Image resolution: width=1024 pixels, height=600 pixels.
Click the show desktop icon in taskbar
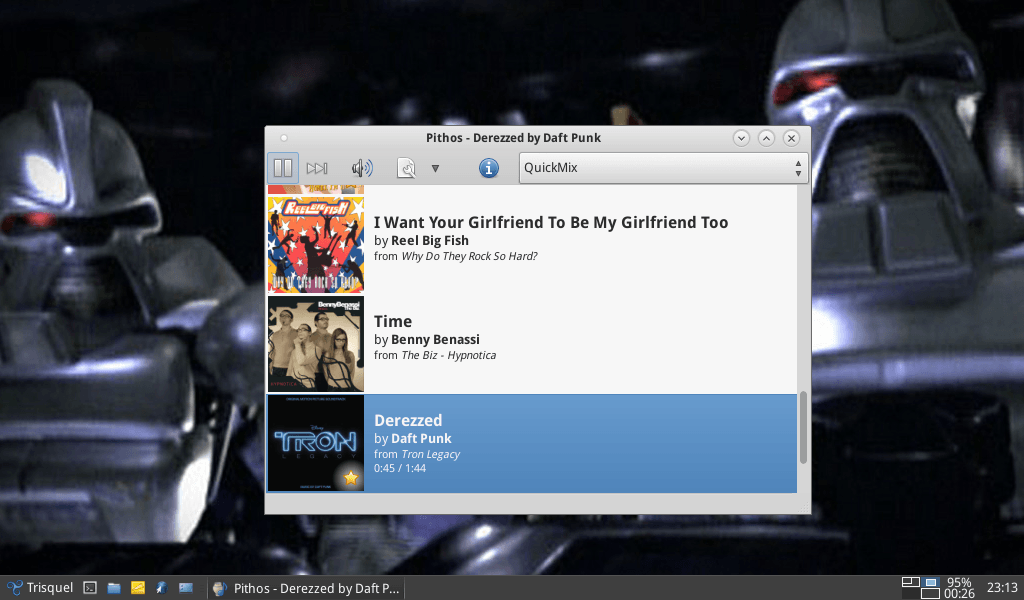[186, 588]
